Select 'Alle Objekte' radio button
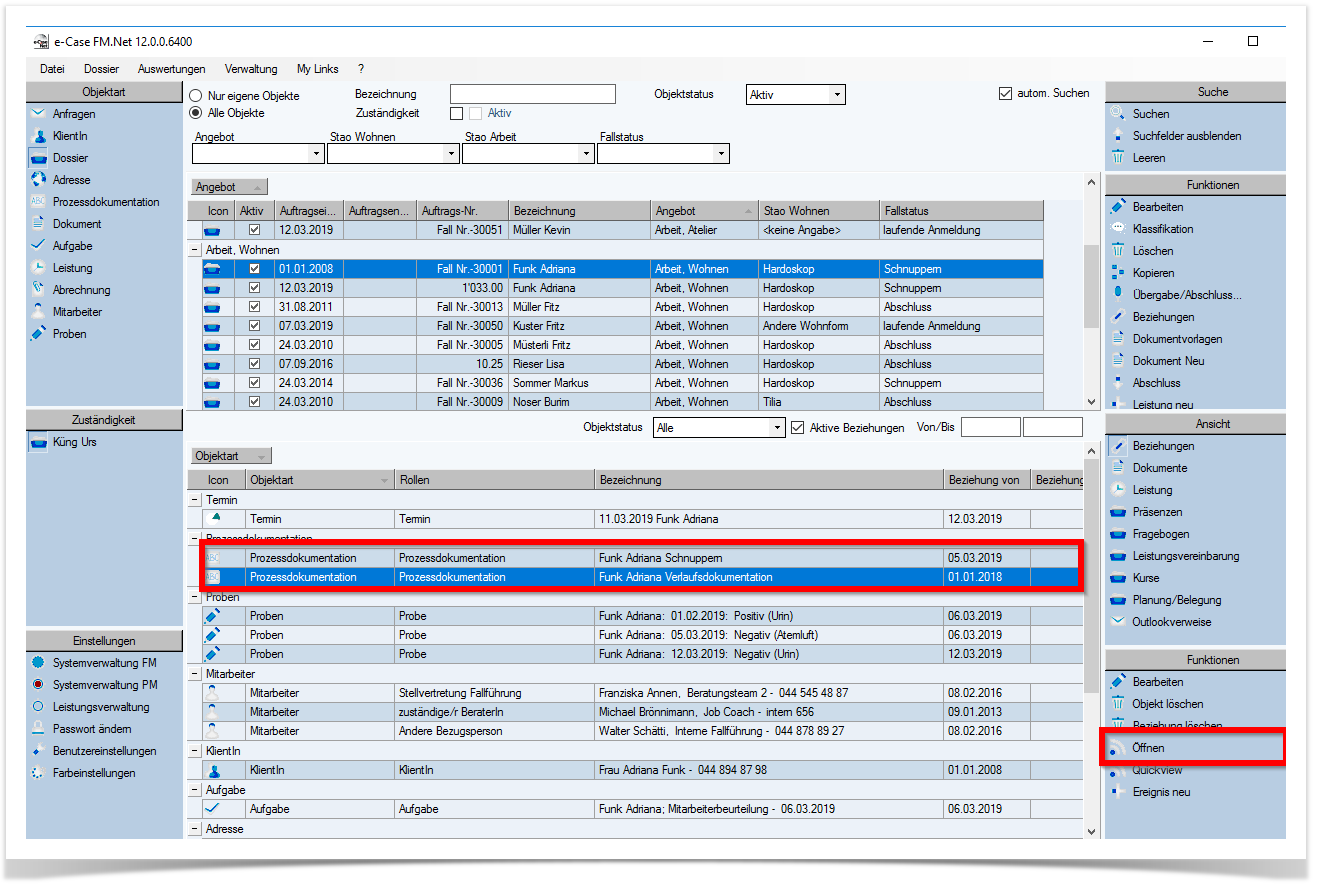Screen dimensions: 1320x888 (196, 113)
